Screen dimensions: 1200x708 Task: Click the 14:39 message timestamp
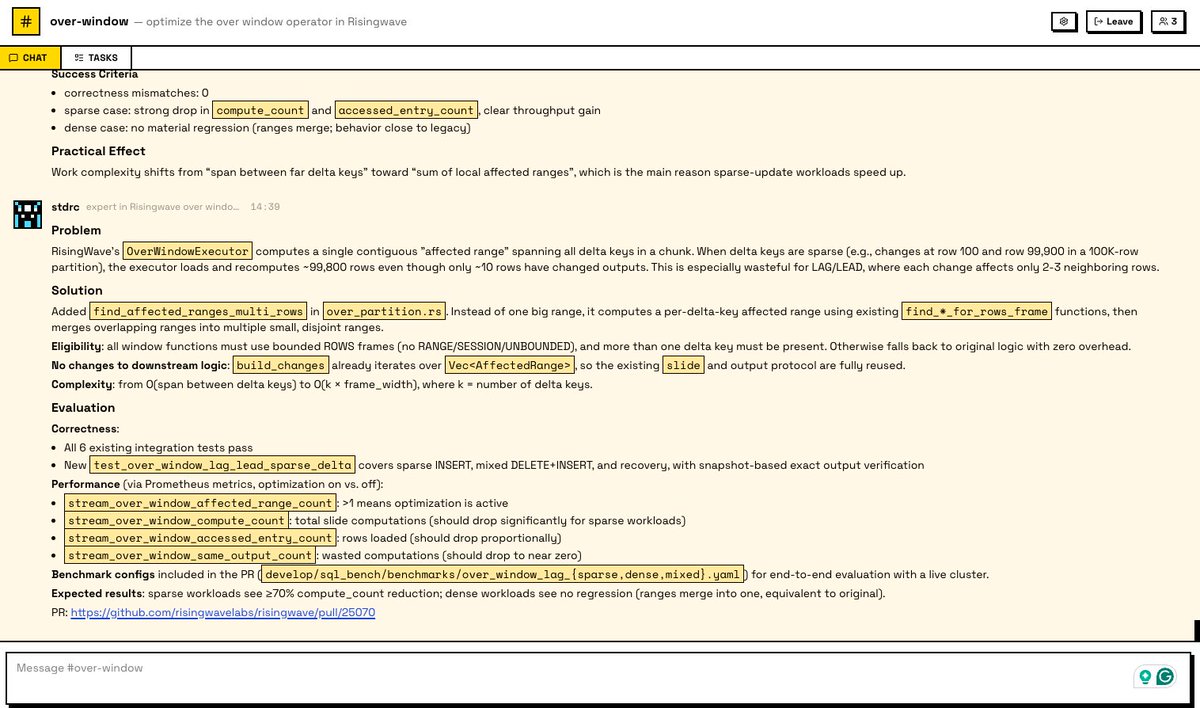click(x=265, y=207)
